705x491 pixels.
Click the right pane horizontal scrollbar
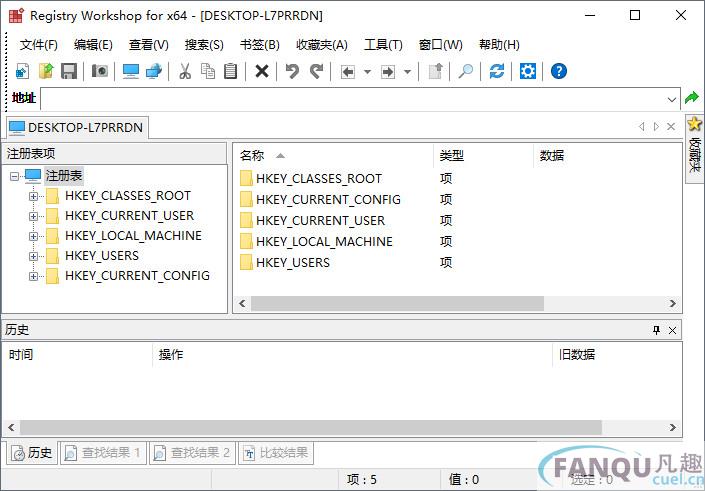click(x=400, y=303)
